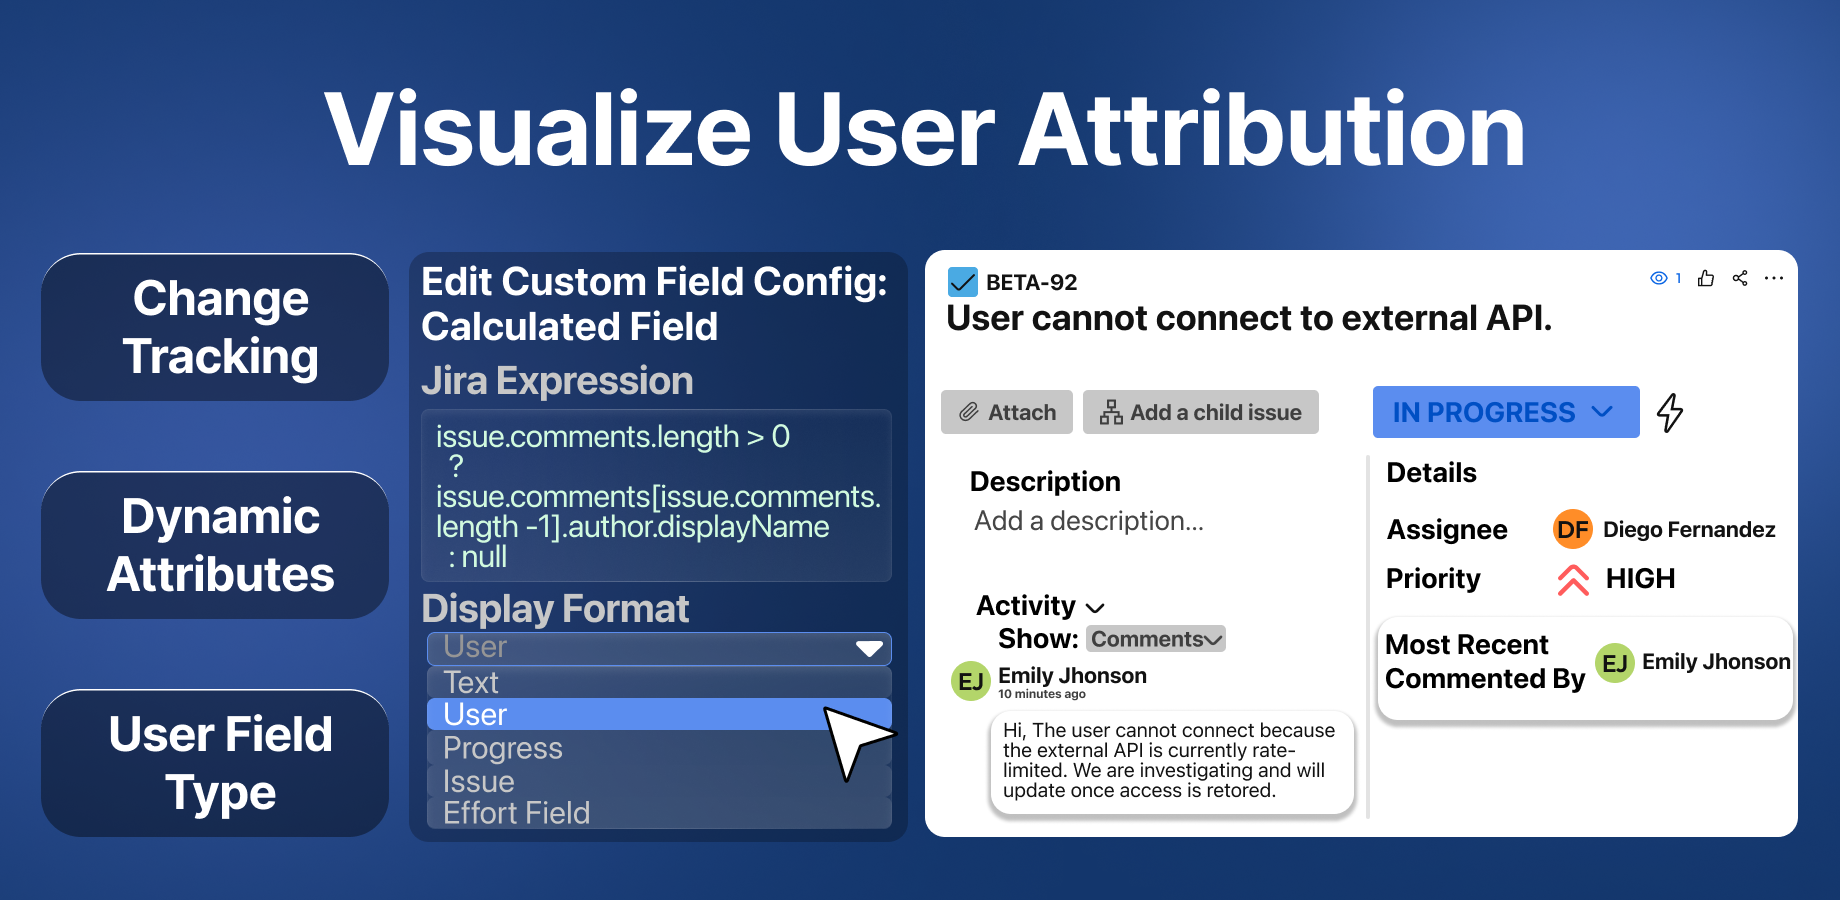Screen dimensions: 1840x900
Task: Open the Display Format User dropdown
Action: pyautogui.click(x=659, y=648)
